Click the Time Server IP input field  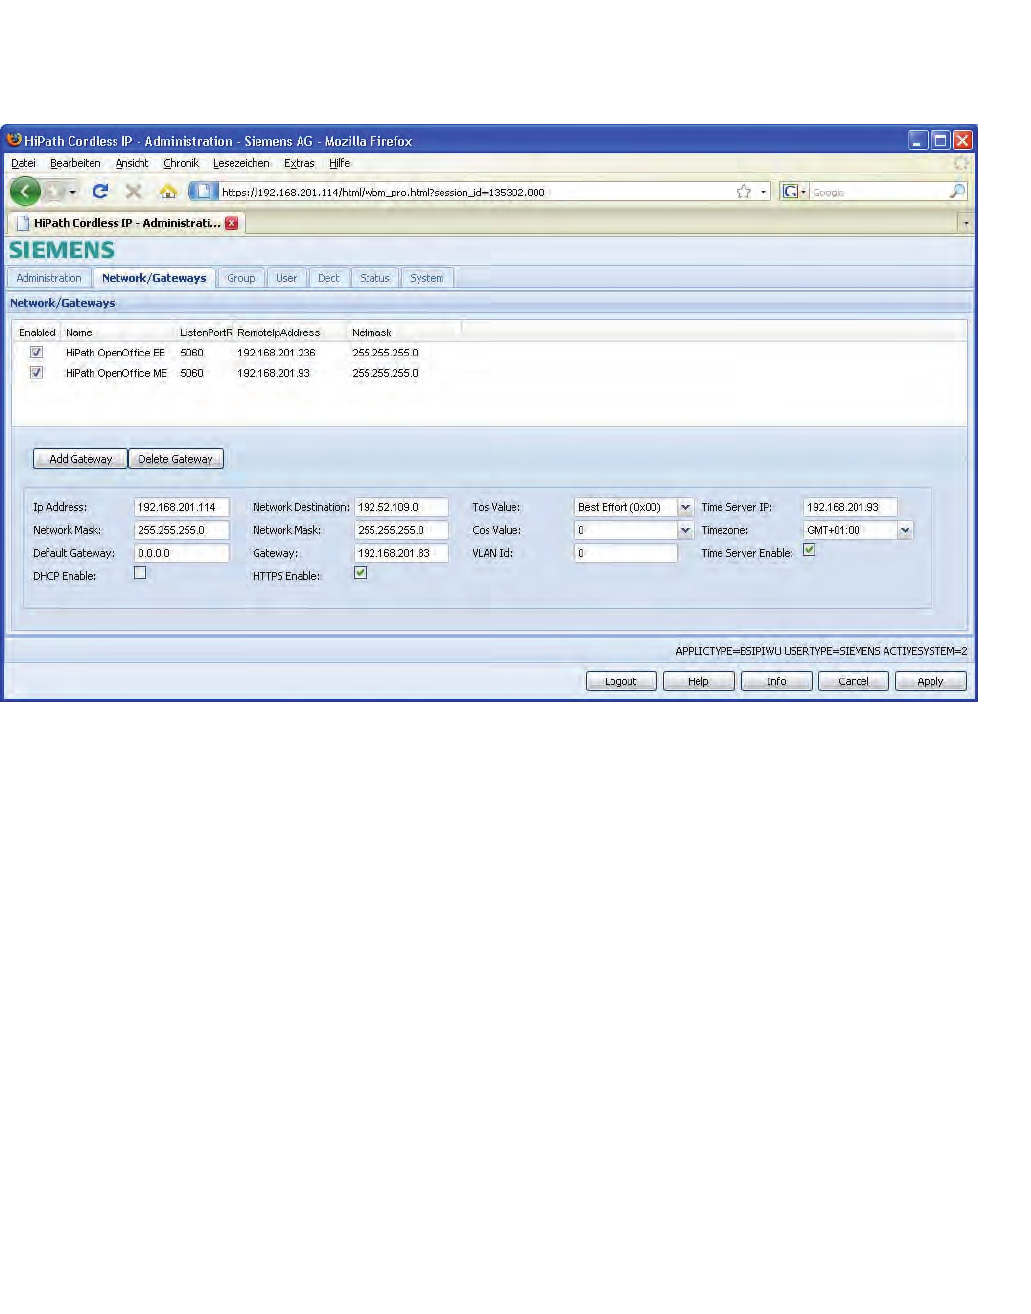pyautogui.click(x=850, y=507)
